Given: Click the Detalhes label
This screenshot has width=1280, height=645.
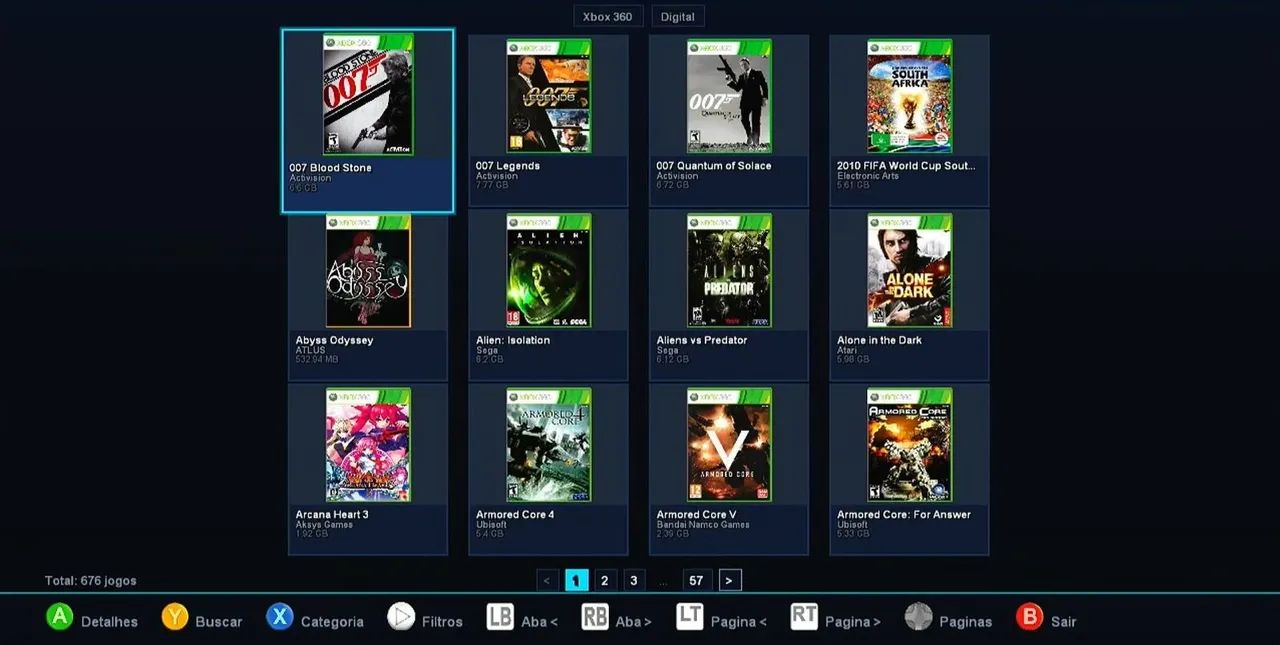Looking at the screenshot, I should pos(109,622).
